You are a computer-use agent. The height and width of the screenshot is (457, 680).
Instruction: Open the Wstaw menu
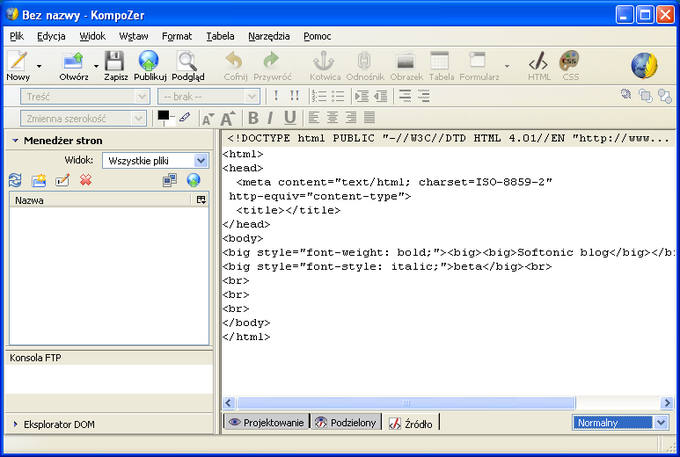click(134, 36)
